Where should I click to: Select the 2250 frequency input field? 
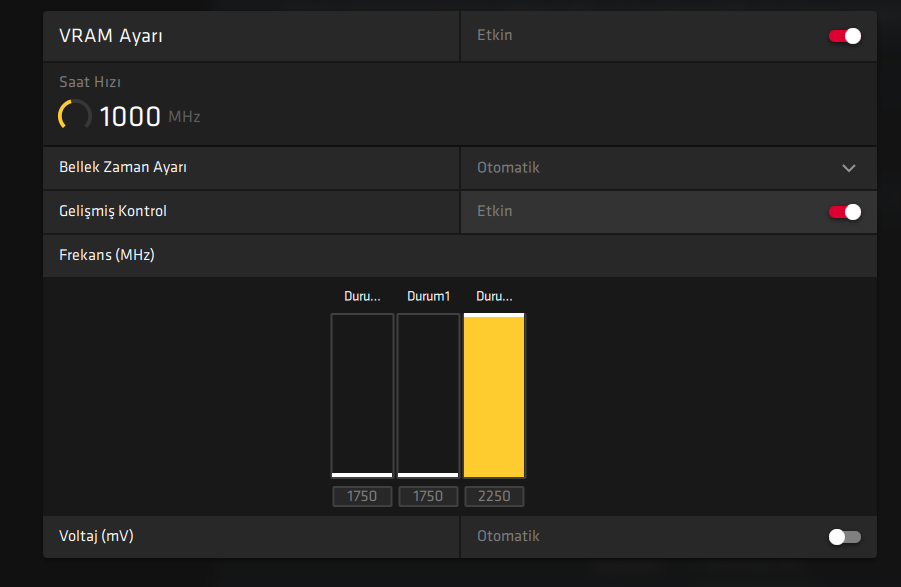[494, 496]
